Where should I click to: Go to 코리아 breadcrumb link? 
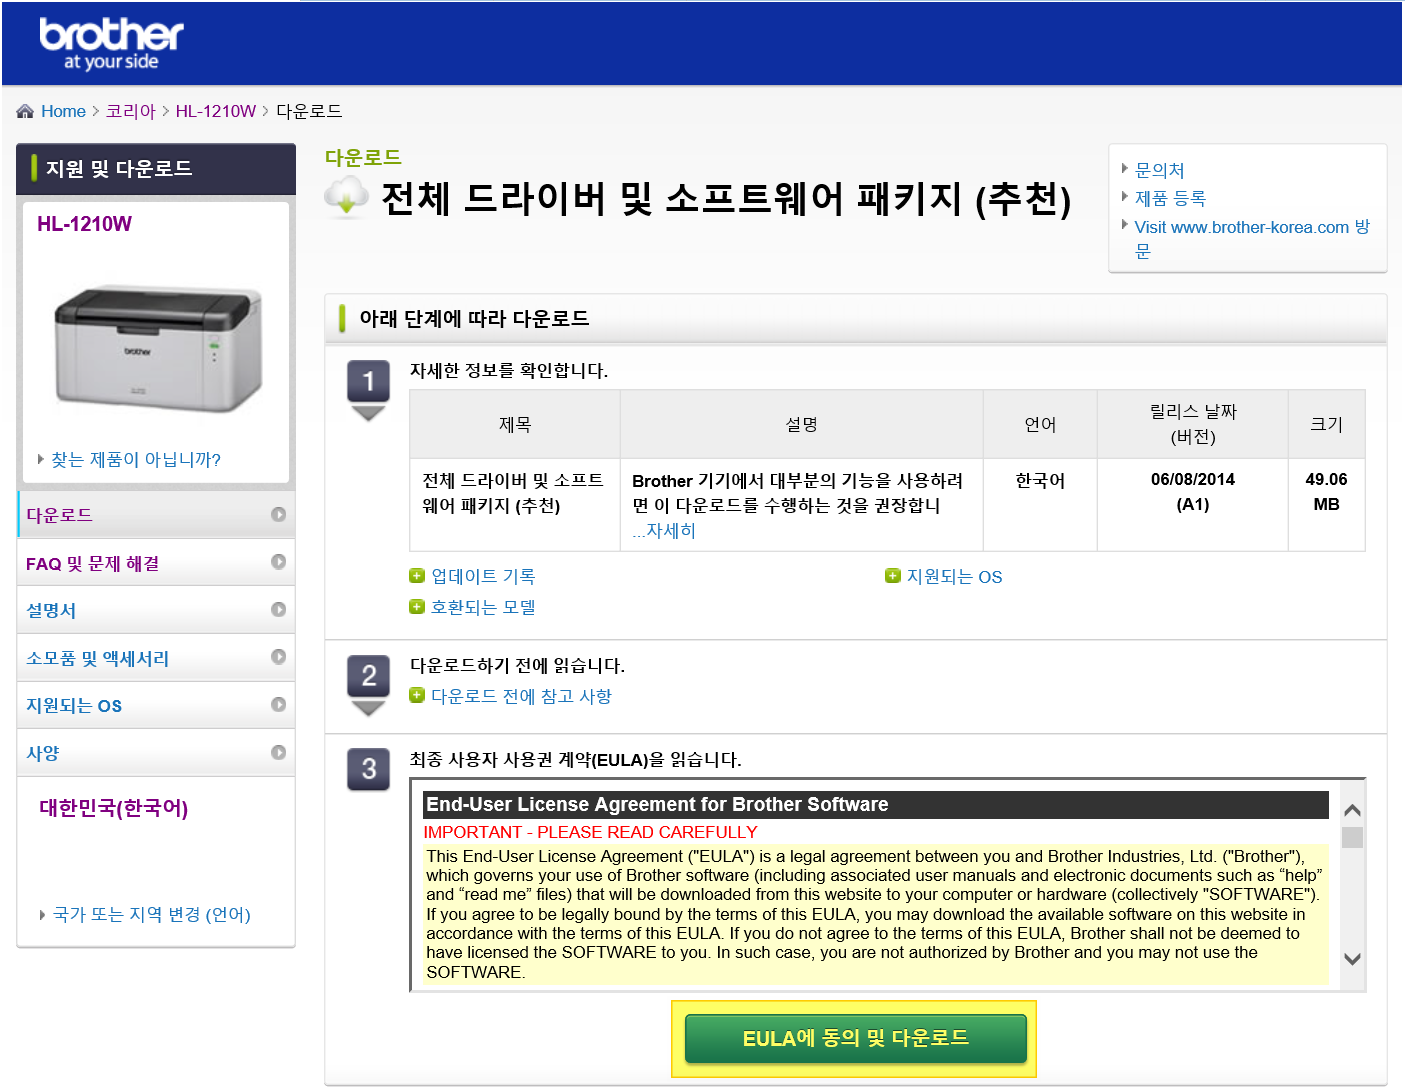coord(131,111)
